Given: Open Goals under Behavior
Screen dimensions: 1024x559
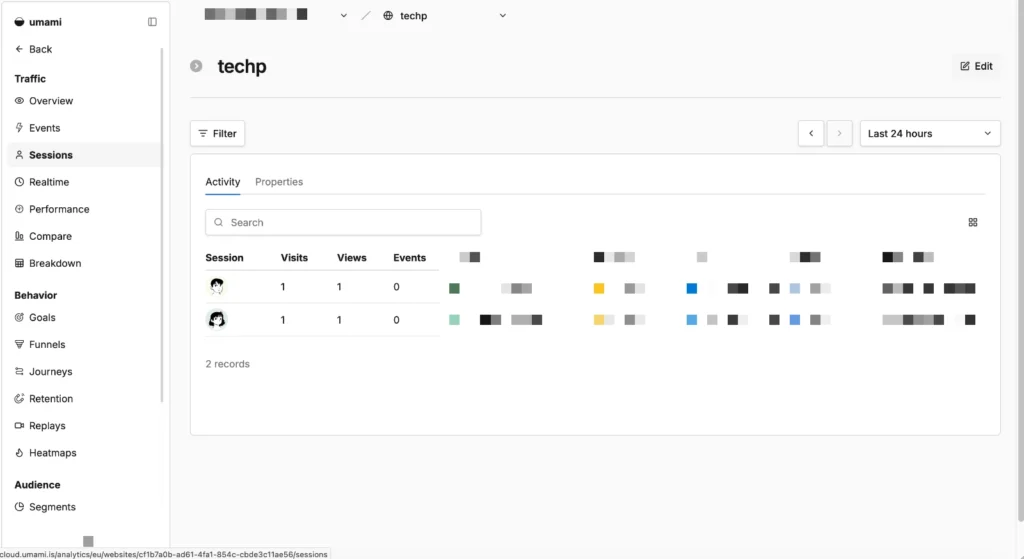Looking at the screenshot, I should pos(42,317).
